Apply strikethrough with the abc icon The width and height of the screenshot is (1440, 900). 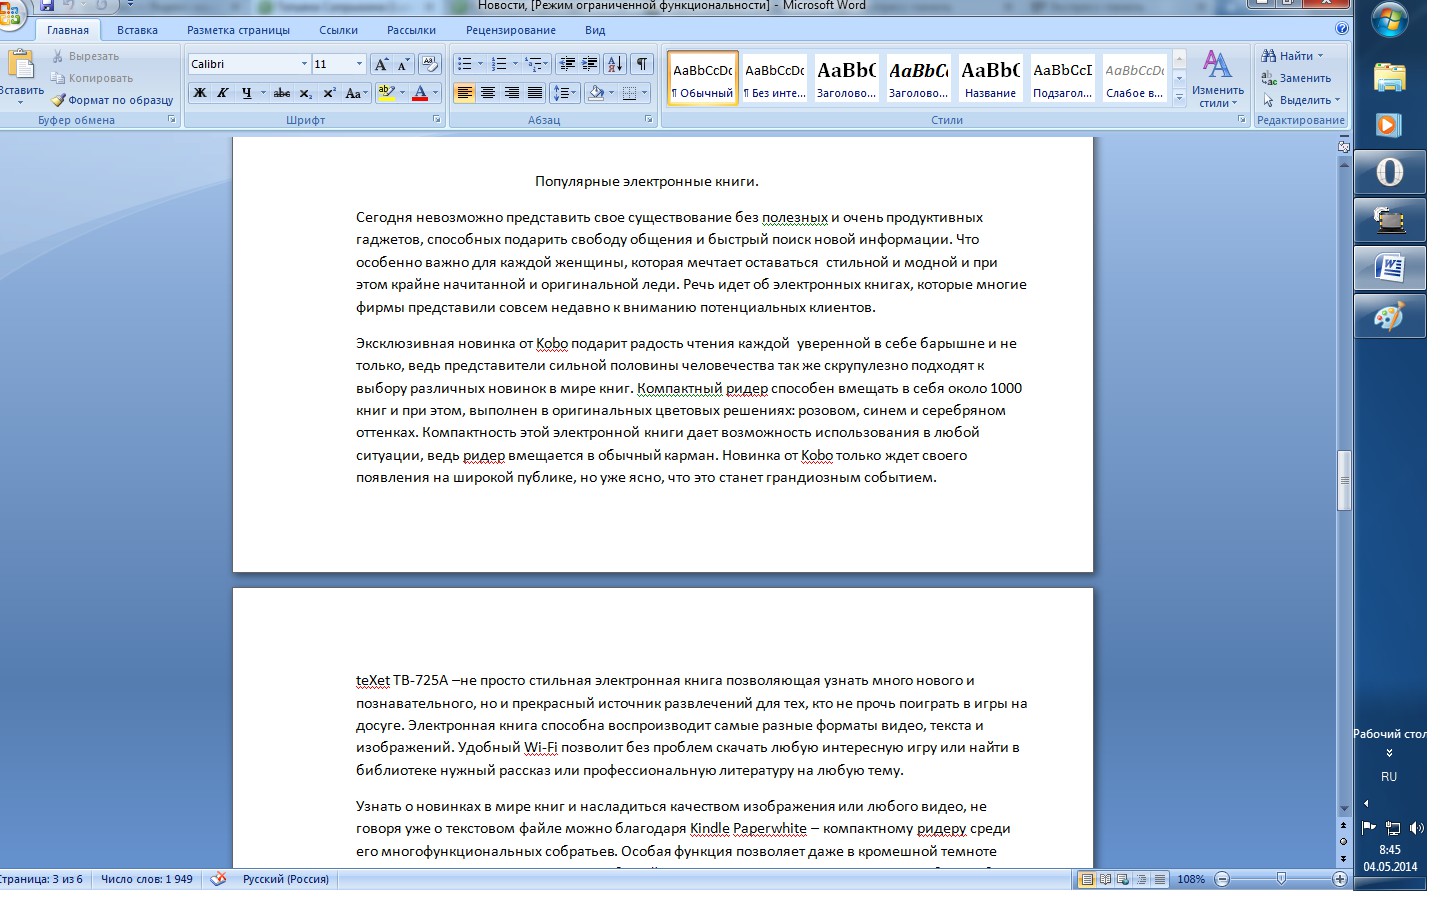pos(282,93)
